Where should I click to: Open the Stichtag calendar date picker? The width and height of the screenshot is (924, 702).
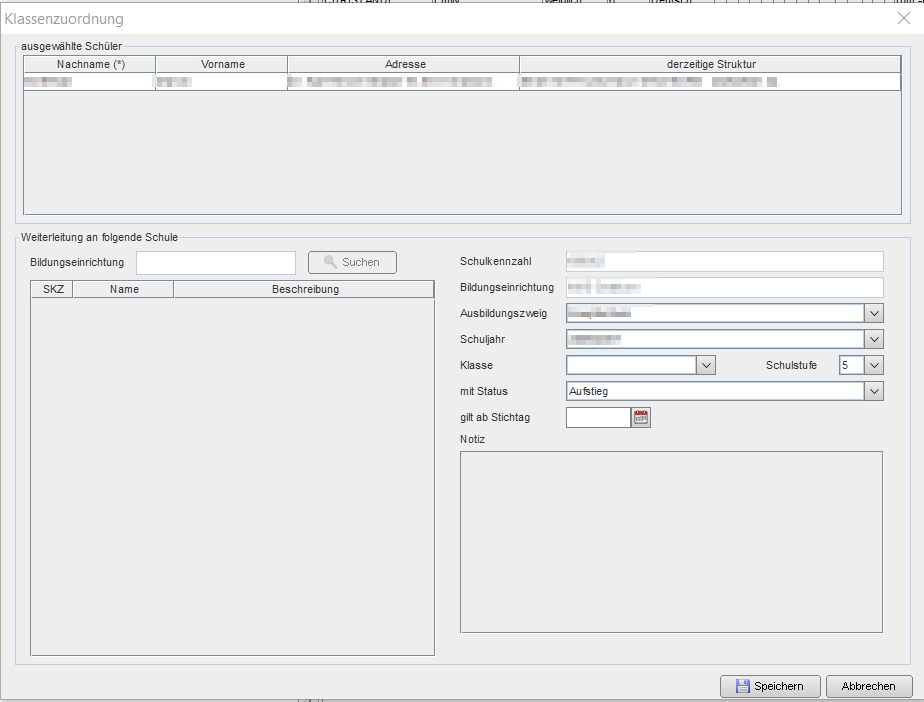[x=641, y=417]
